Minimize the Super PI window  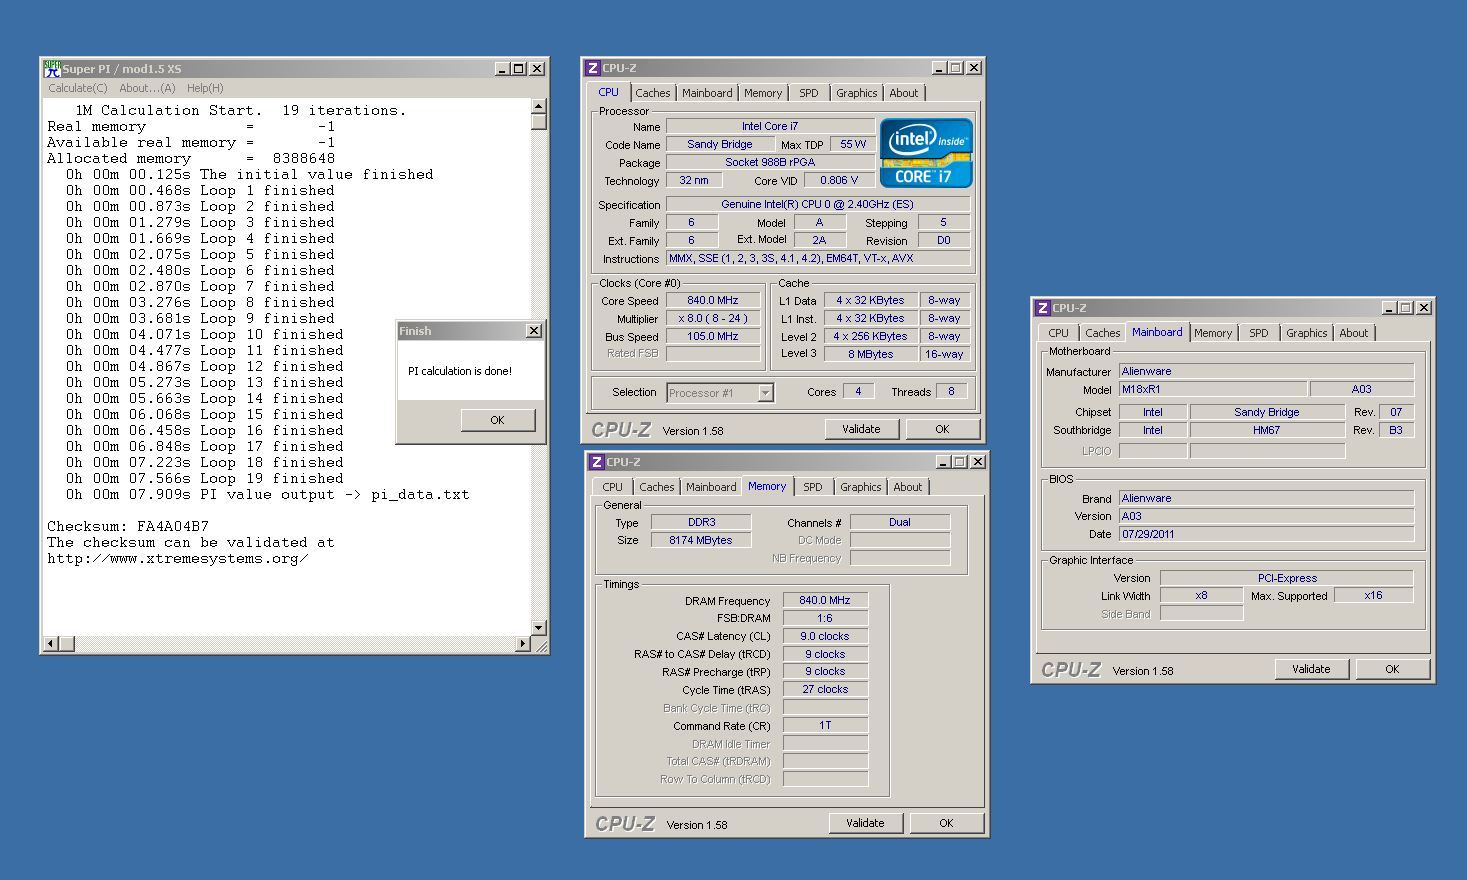click(502, 69)
